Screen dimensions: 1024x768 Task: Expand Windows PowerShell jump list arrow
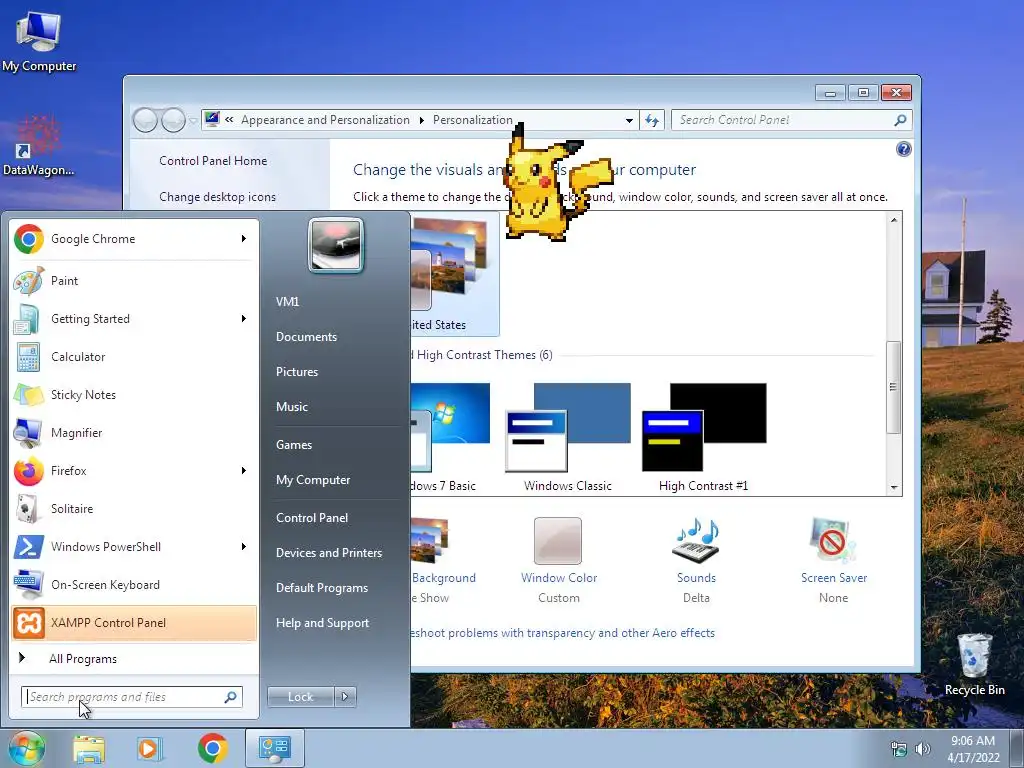[x=244, y=547]
